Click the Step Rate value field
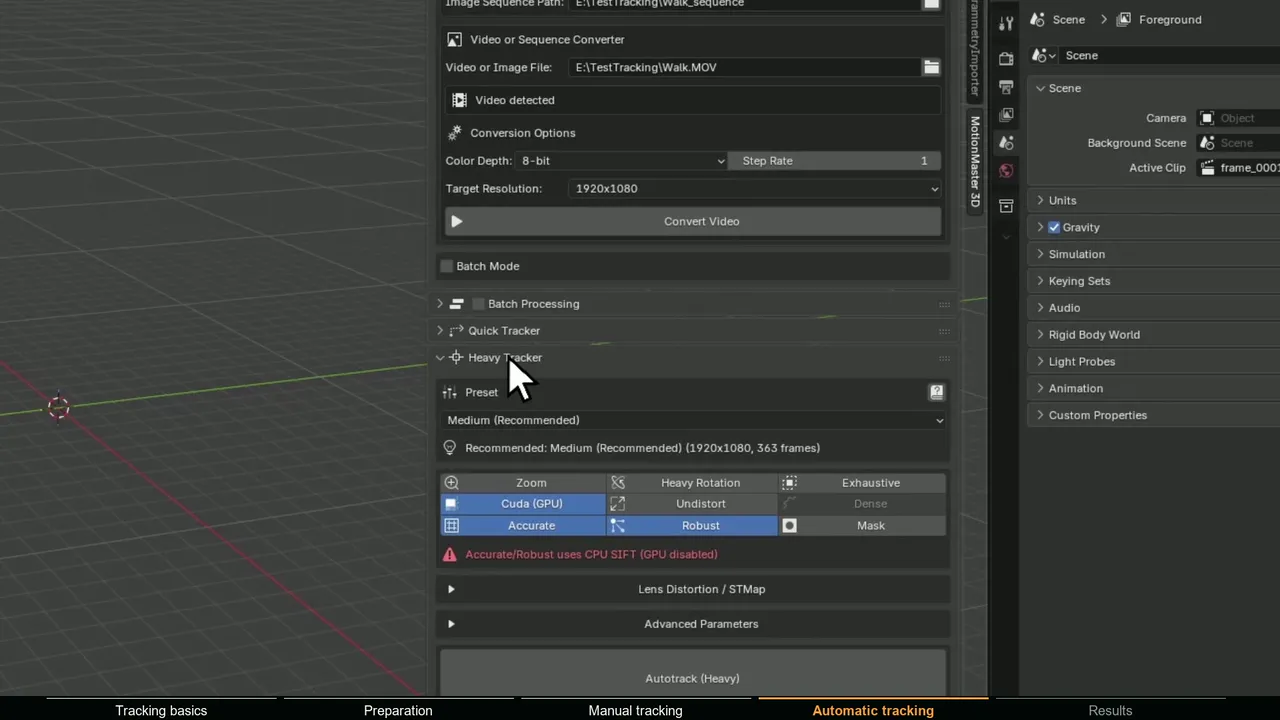The width and height of the screenshot is (1280, 720). (835, 160)
